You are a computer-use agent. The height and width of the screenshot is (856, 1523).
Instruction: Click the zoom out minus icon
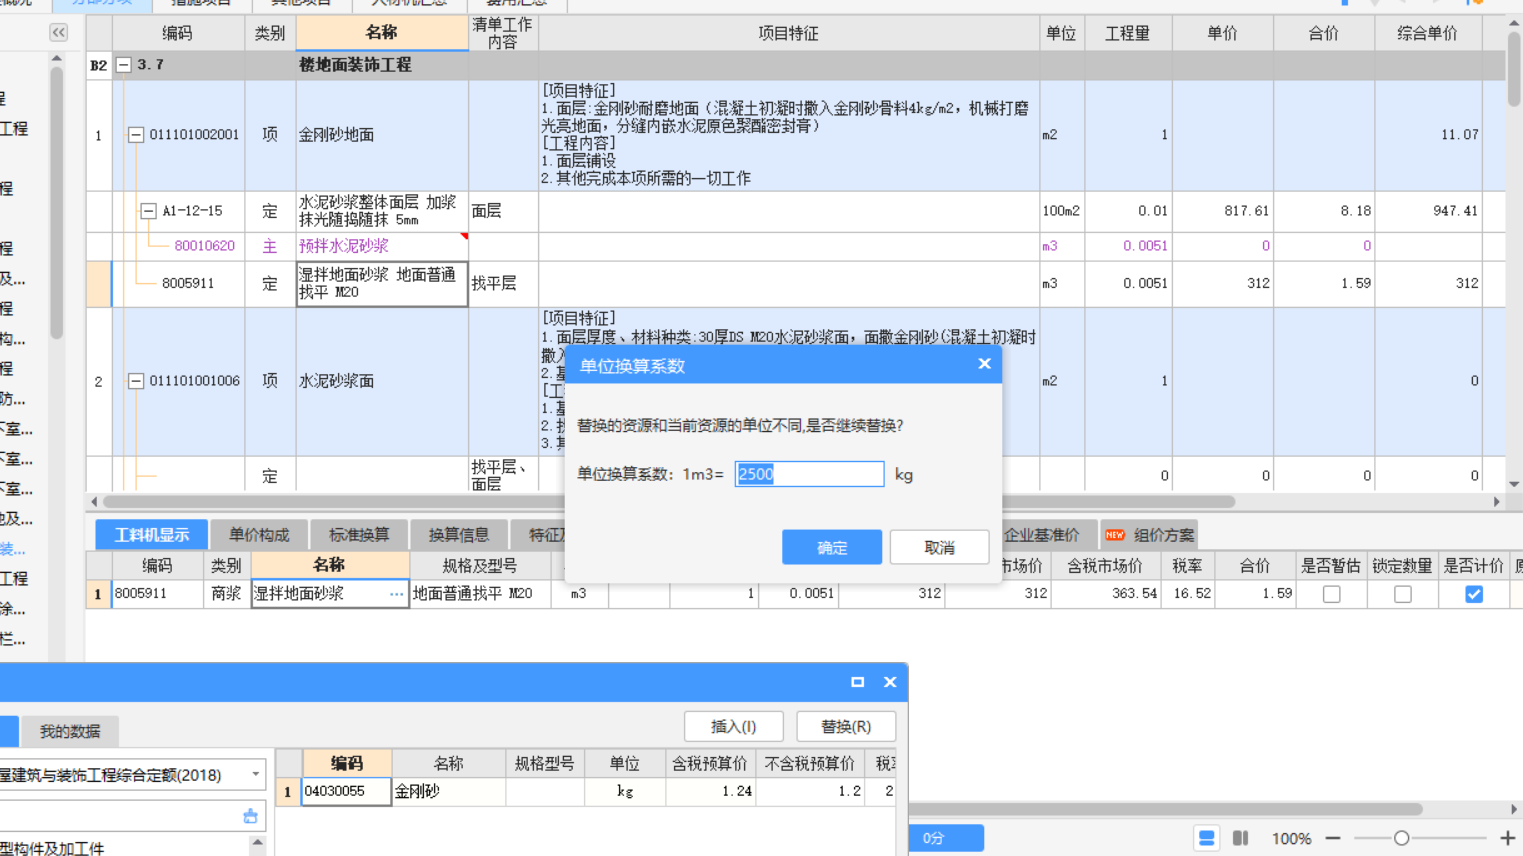(1332, 838)
